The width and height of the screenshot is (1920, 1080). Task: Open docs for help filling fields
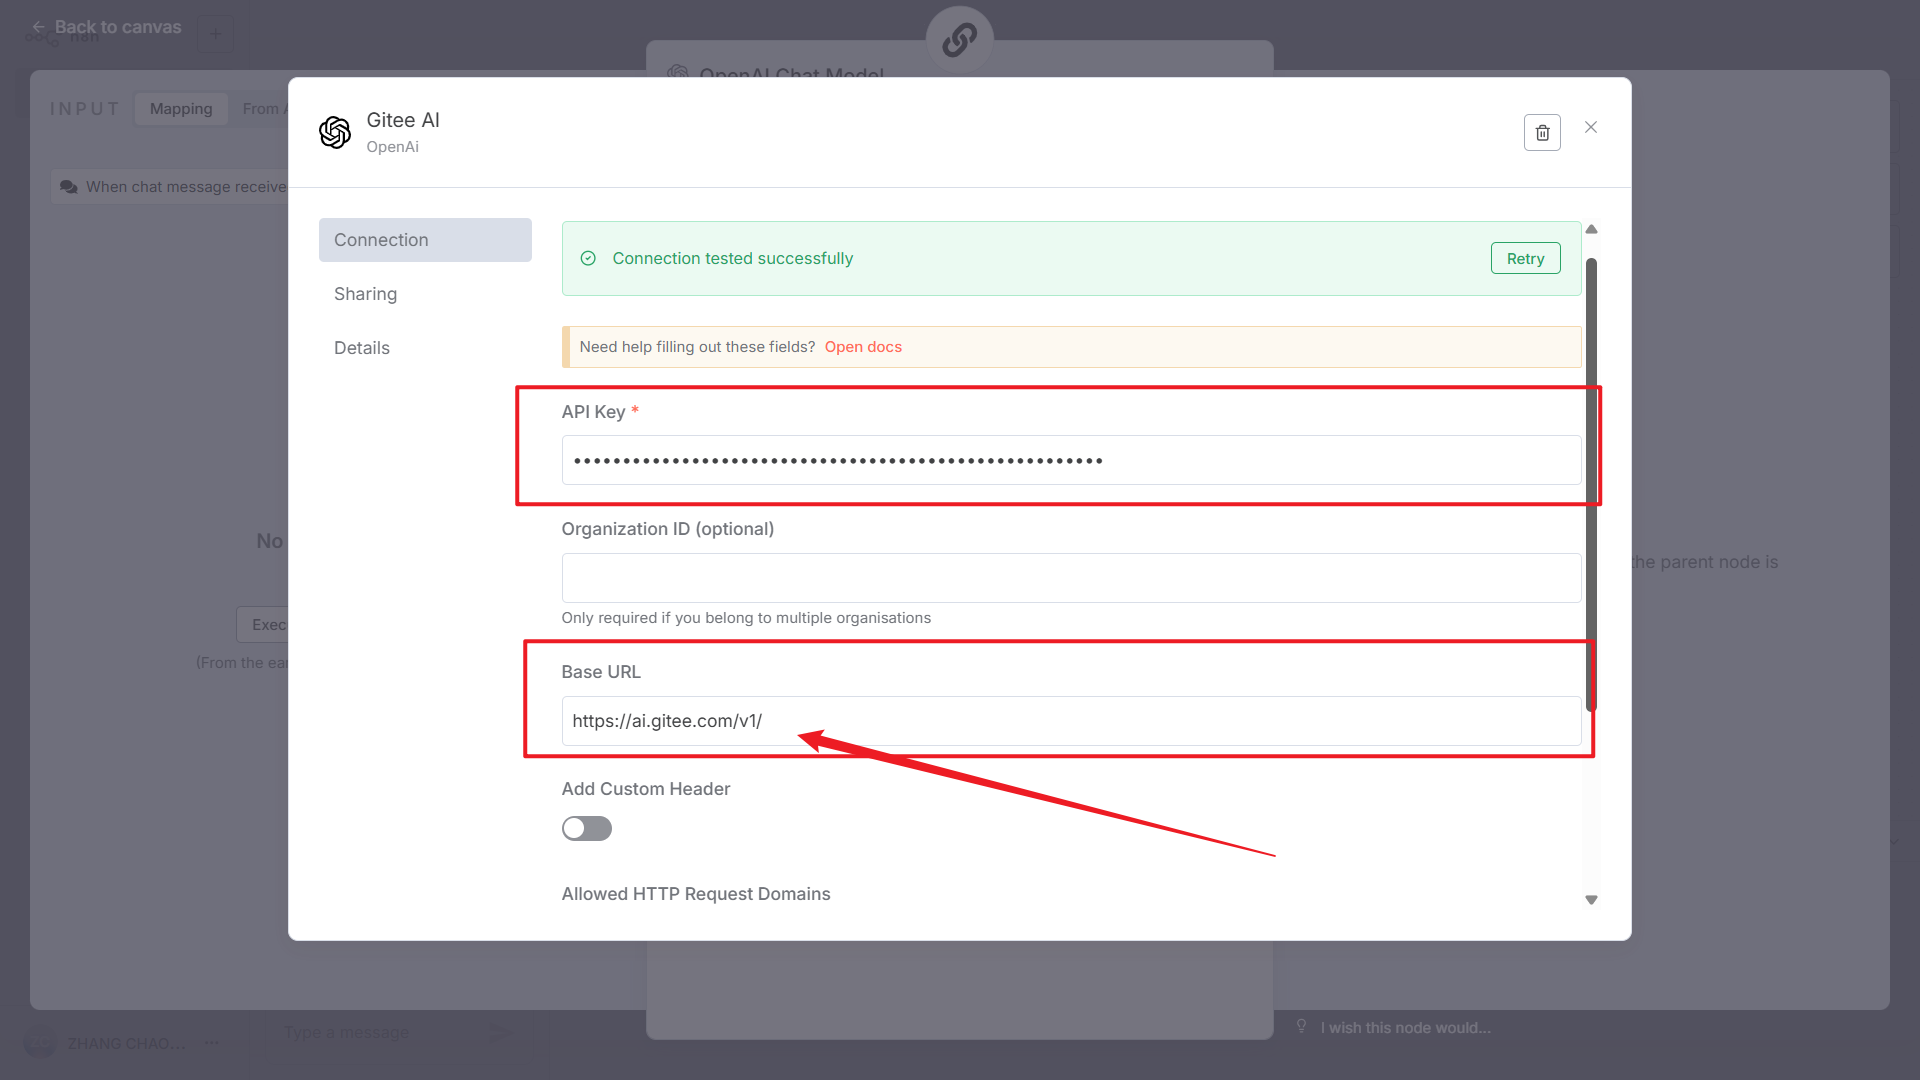click(x=863, y=347)
